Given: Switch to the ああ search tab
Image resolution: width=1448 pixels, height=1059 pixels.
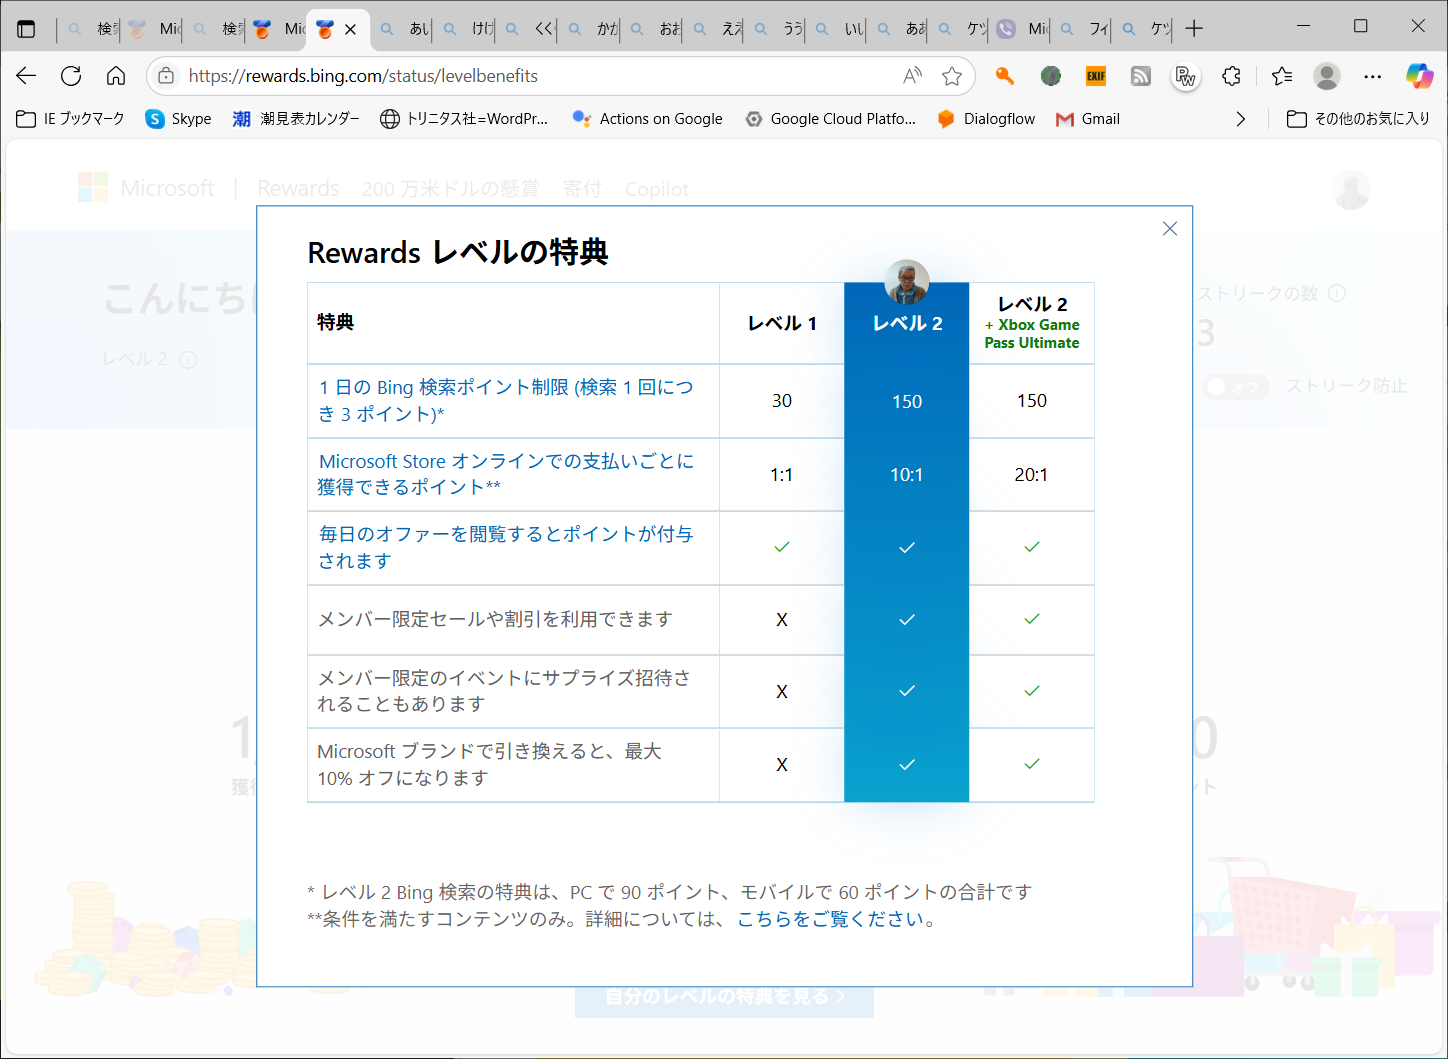Looking at the screenshot, I should (x=900, y=29).
